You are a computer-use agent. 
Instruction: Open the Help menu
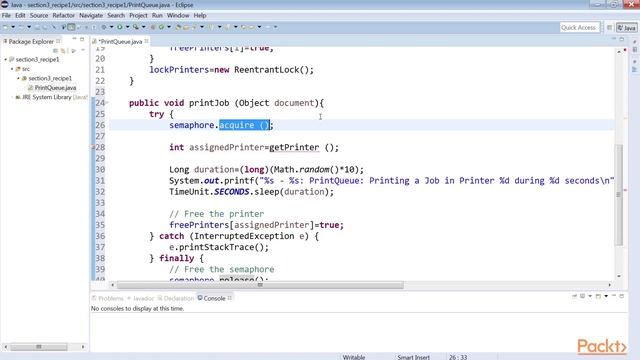(200, 16)
